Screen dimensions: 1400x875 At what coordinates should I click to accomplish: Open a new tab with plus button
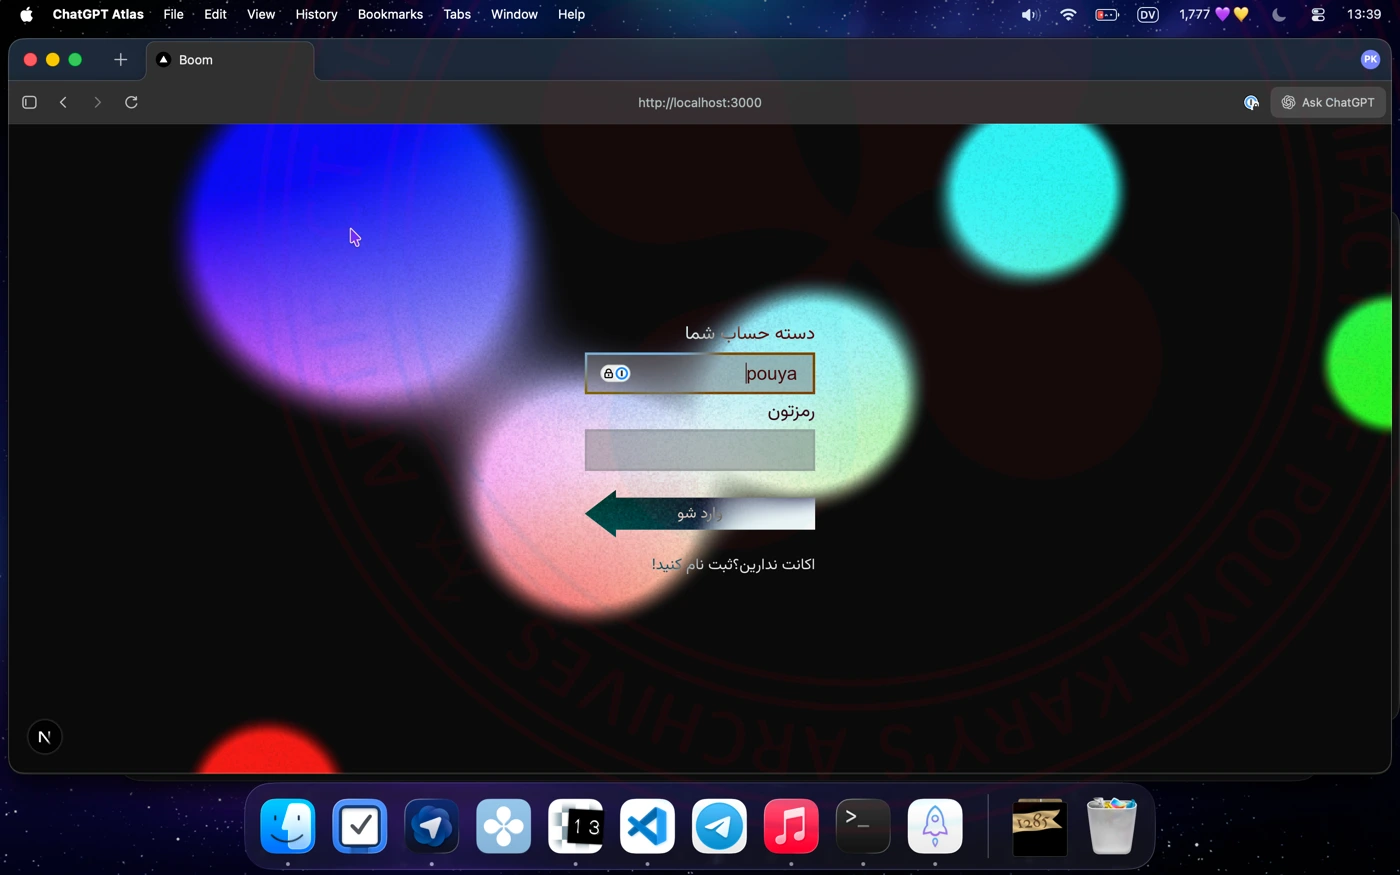[120, 60]
